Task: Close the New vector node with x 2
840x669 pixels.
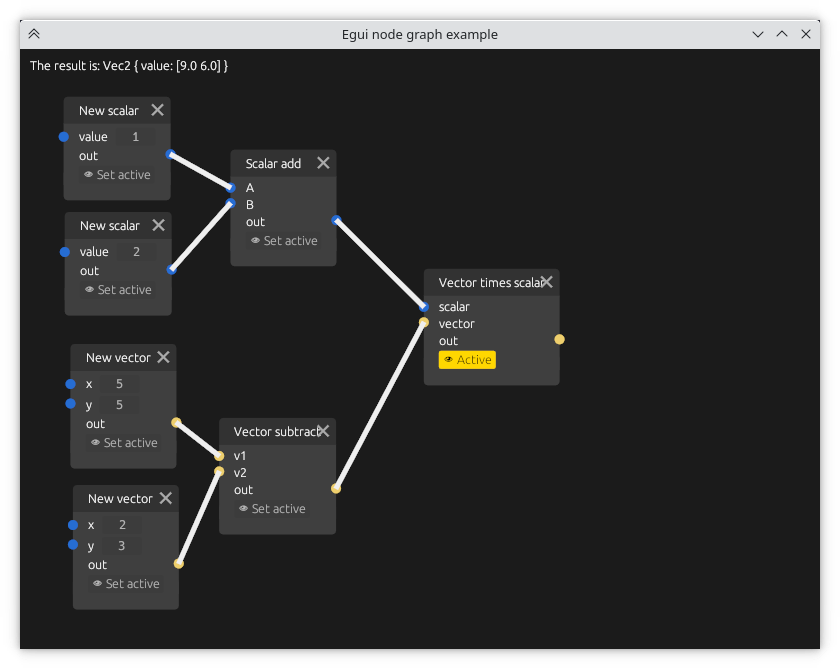Action: coord(166,498)
